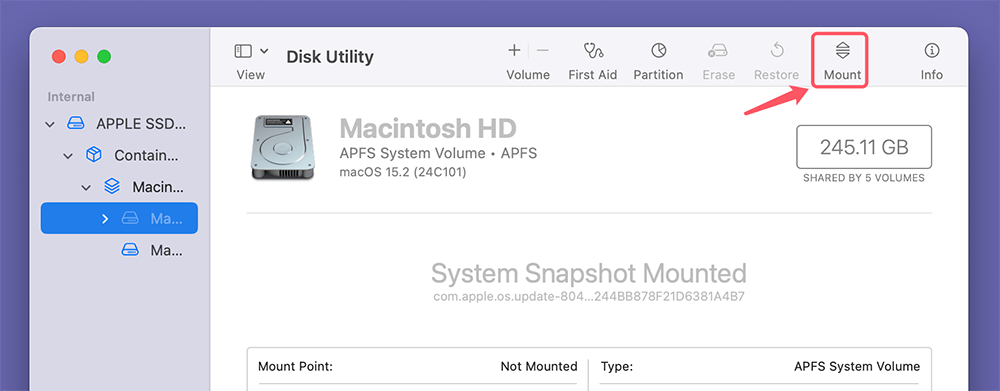Click the macOS 15.2 (24C101) version text
Image resolution: width=1000 pixels, height=391 pixels.
point(403,172)
